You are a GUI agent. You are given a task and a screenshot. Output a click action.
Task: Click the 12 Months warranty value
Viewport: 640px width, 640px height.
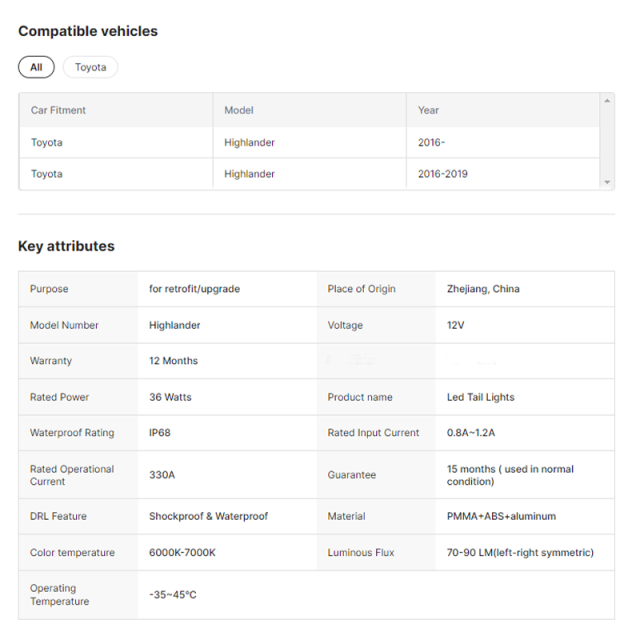point(173,361)
